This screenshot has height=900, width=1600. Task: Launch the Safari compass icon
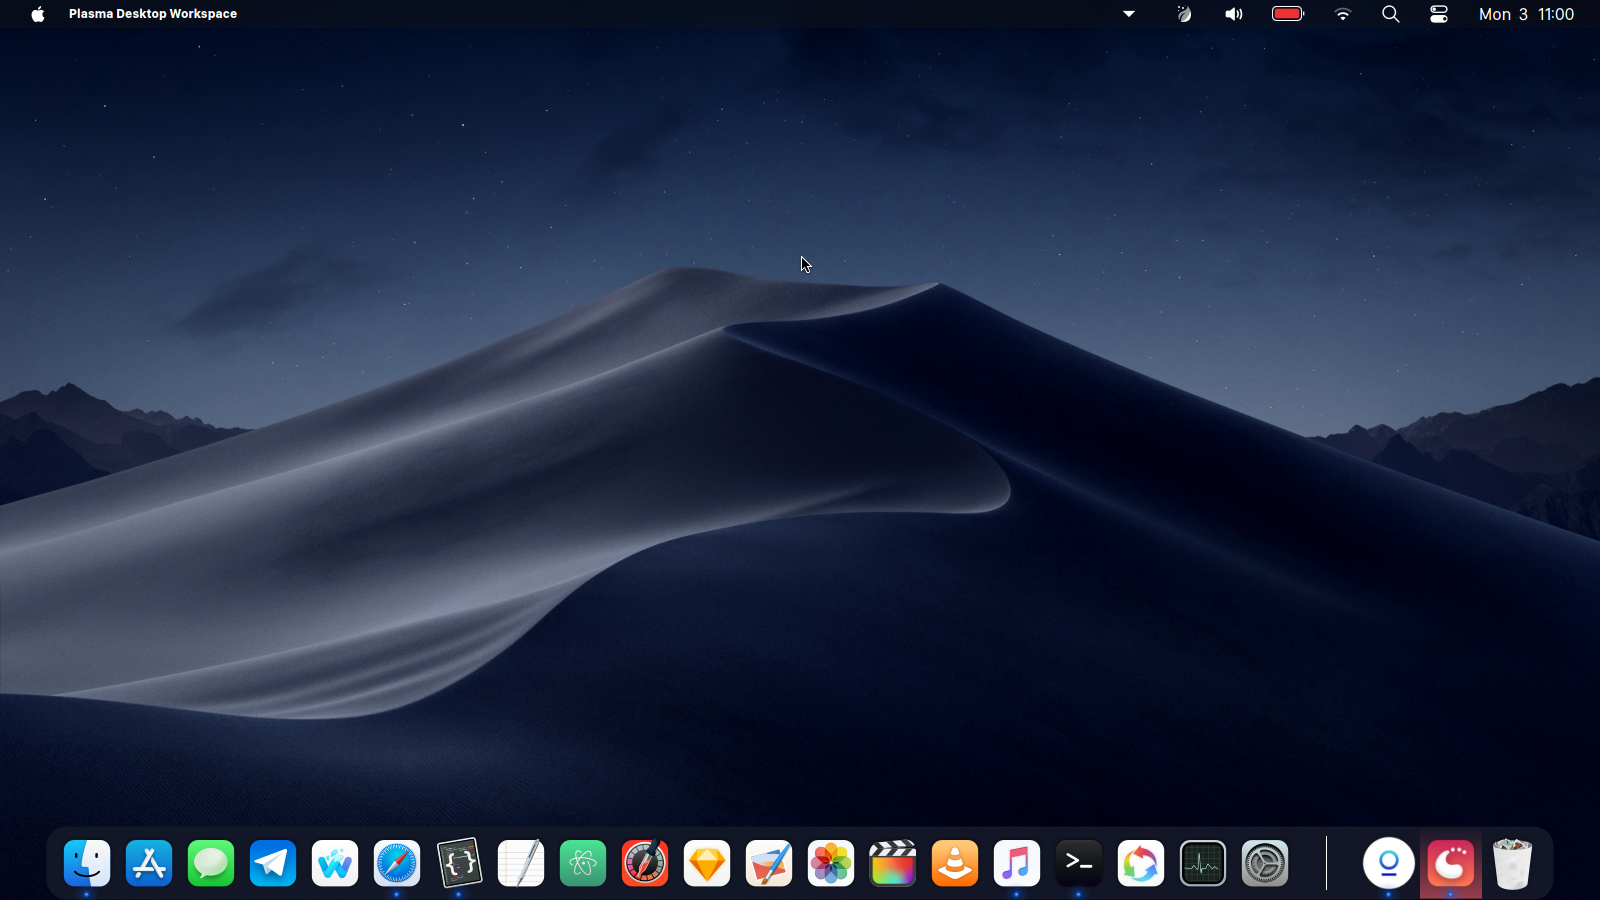pos(397,863)
